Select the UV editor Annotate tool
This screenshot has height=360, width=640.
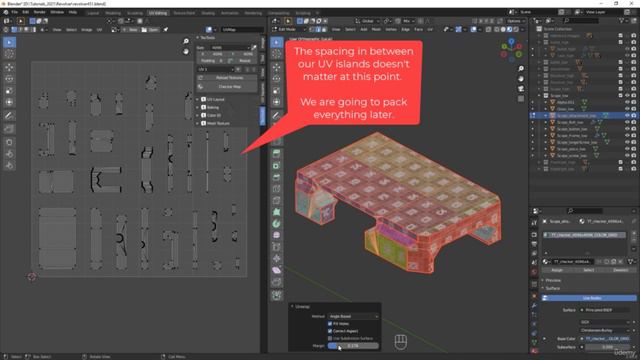pos(9,116)
